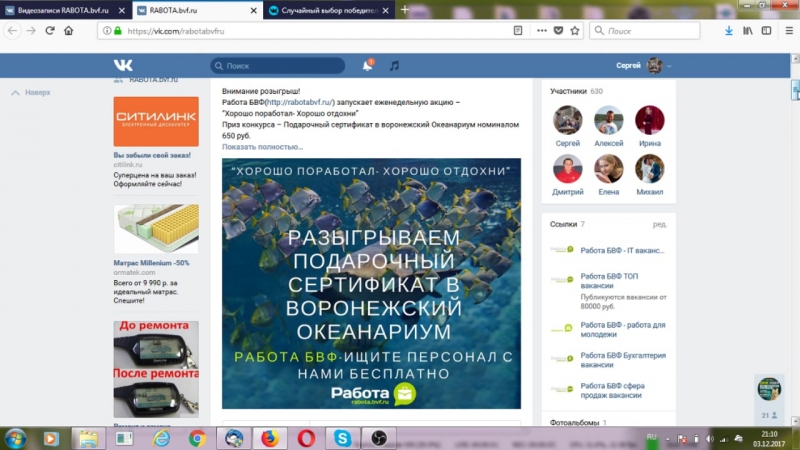The image size is (800, 450).
Task: Save page to Pocket
Action: [x=559, y=31]
